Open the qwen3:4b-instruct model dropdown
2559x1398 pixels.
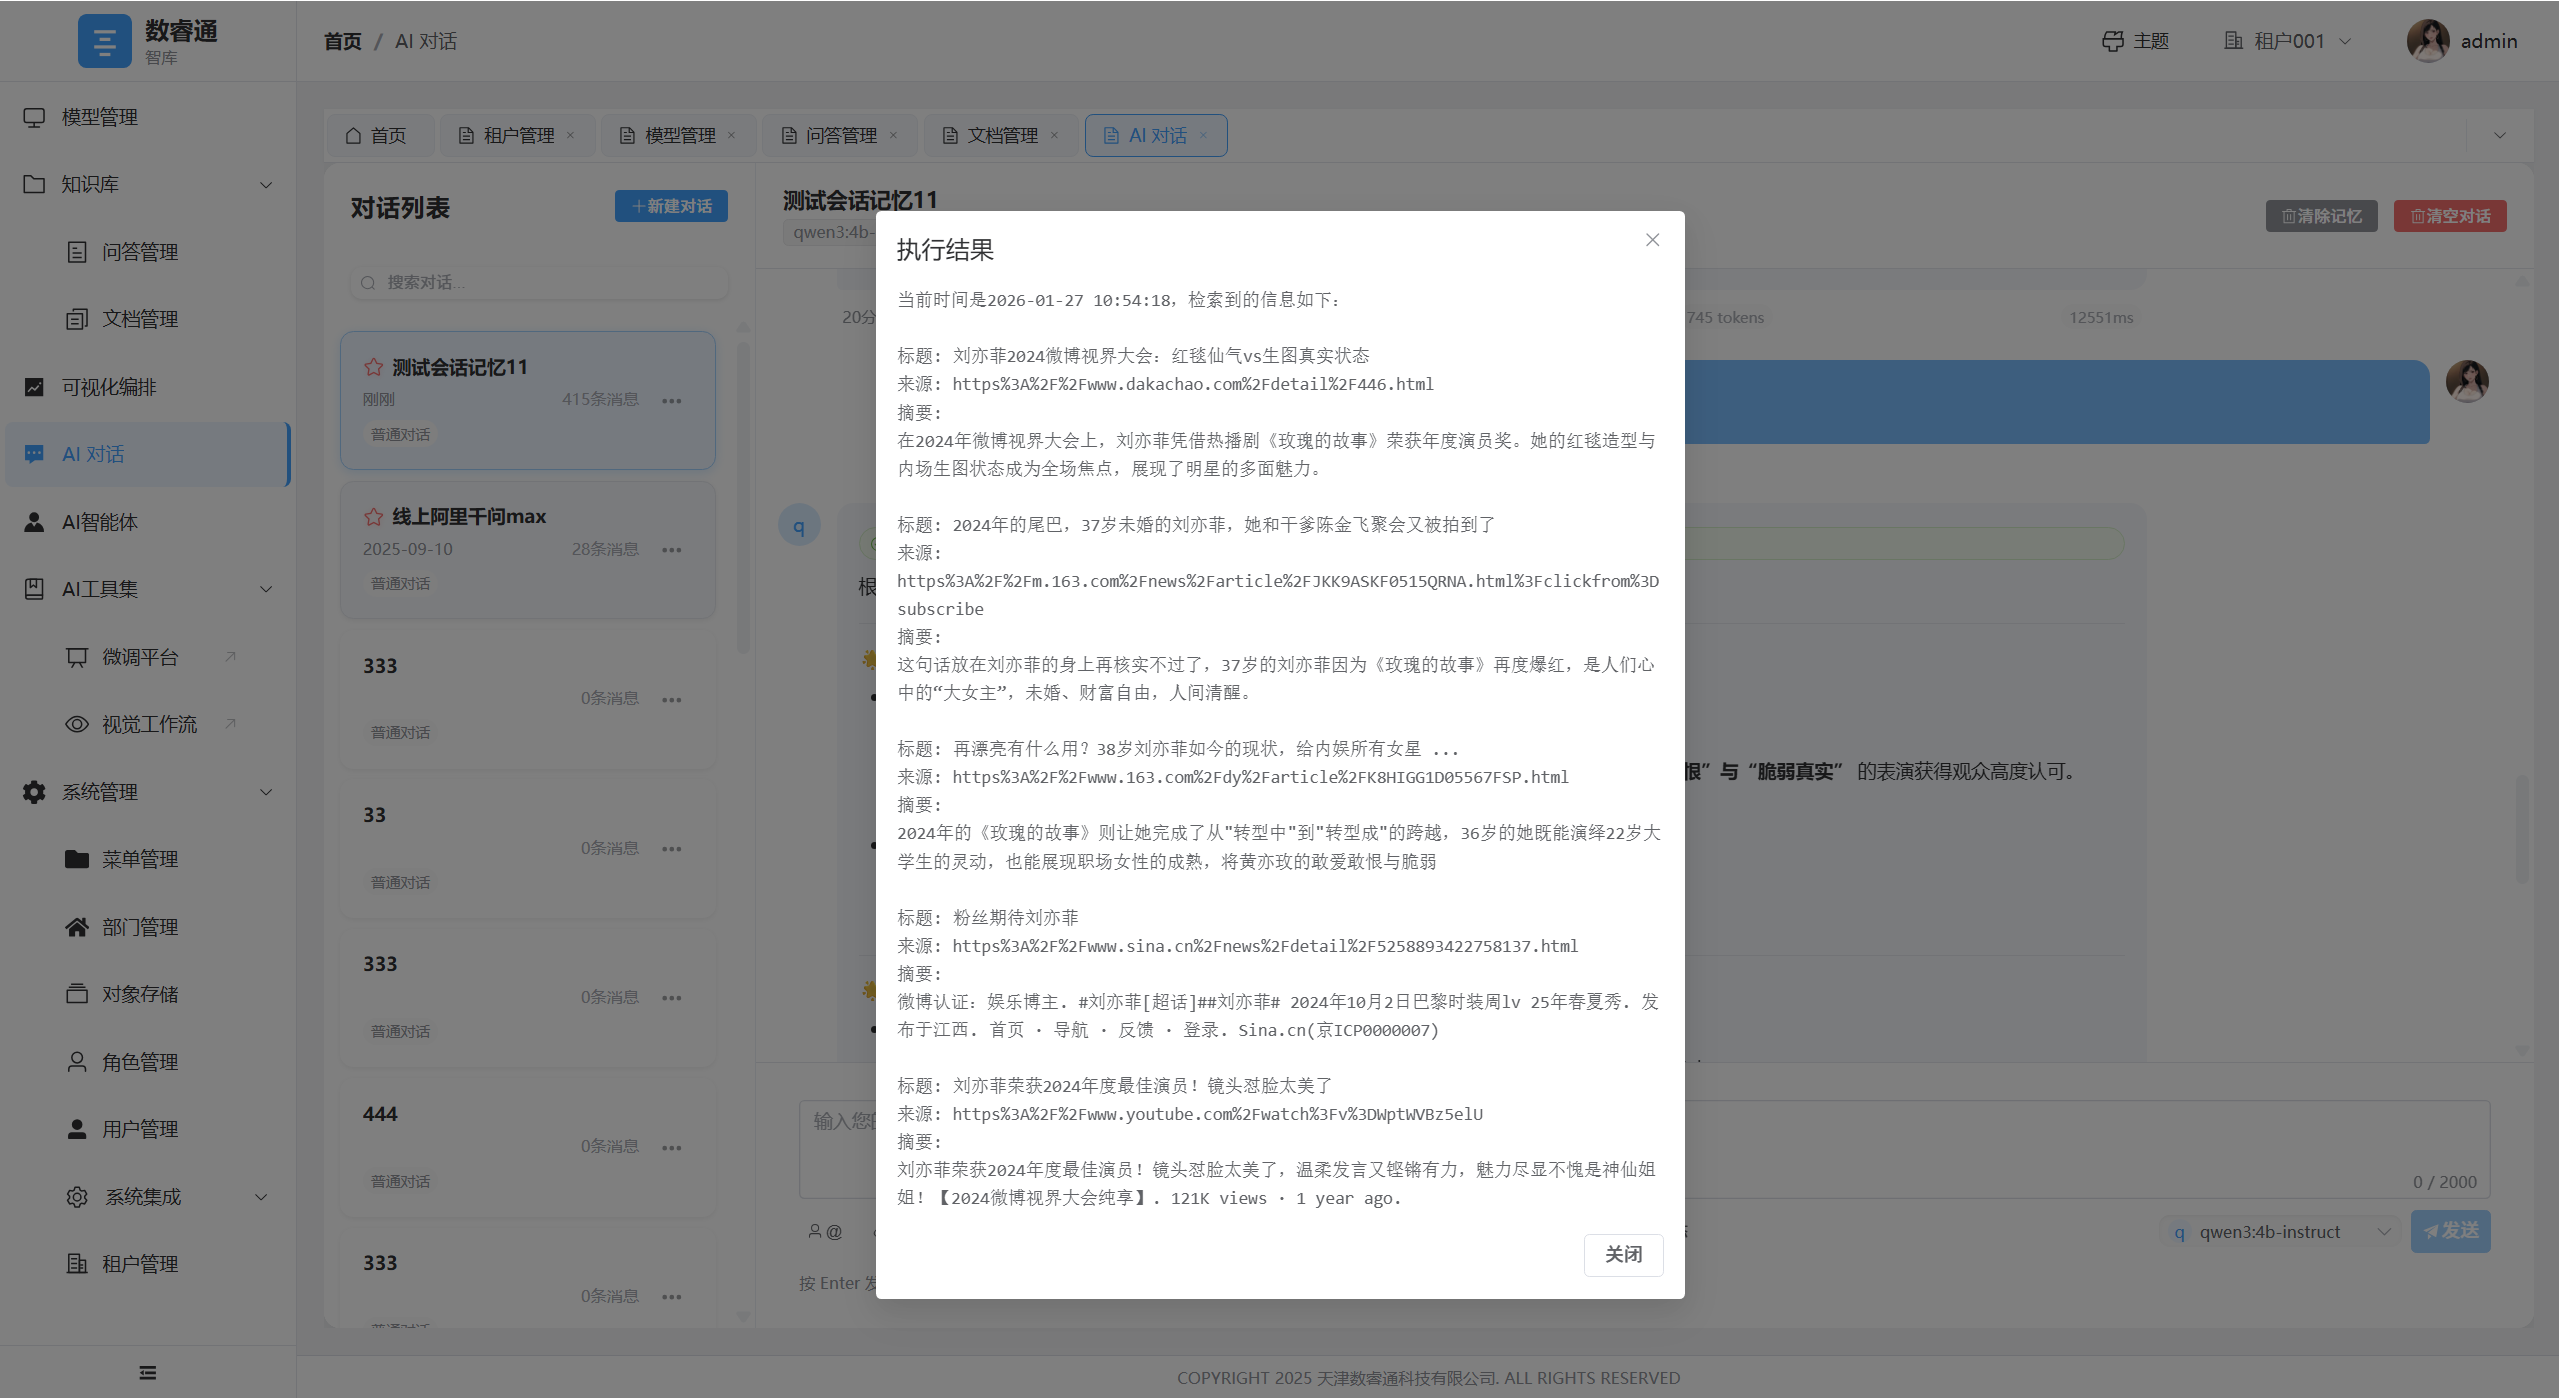[2278, 1231]
